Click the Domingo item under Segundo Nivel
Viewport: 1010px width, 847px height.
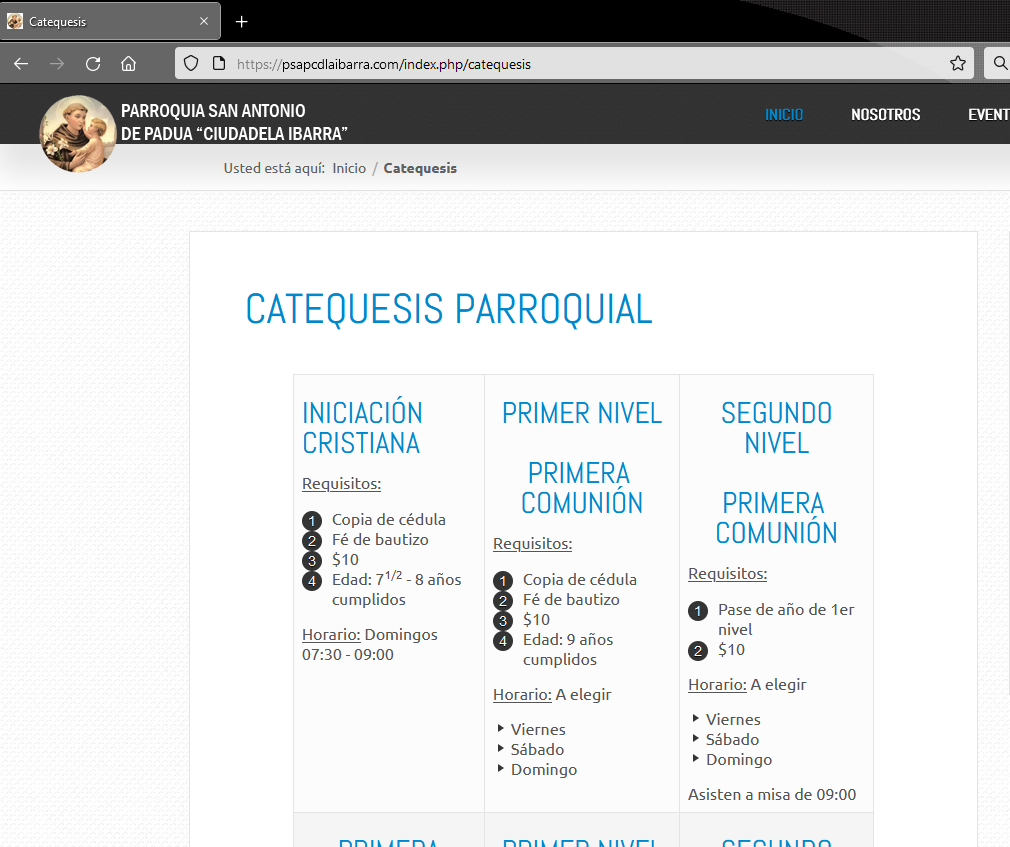[x=739, y=759]
